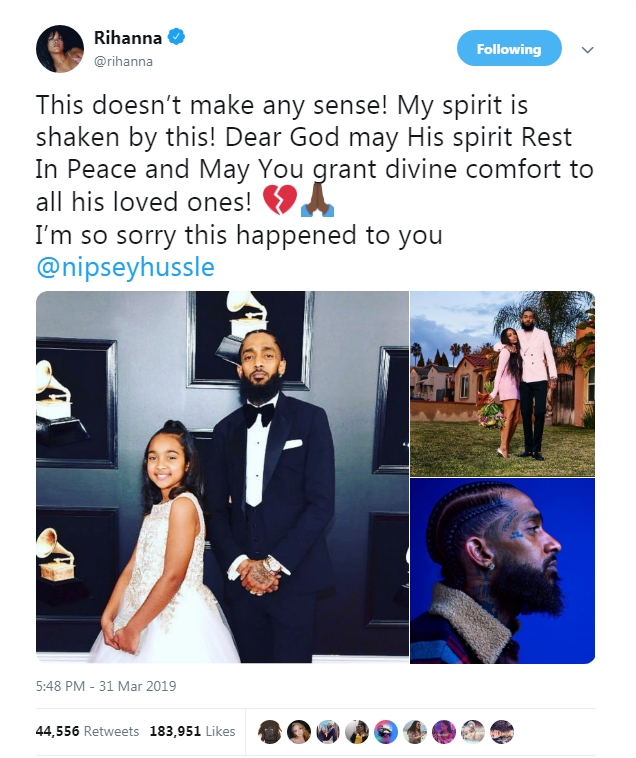Open the couple in pink outfits photo
This screenshot has width=636, height=758.
(503, 382)
